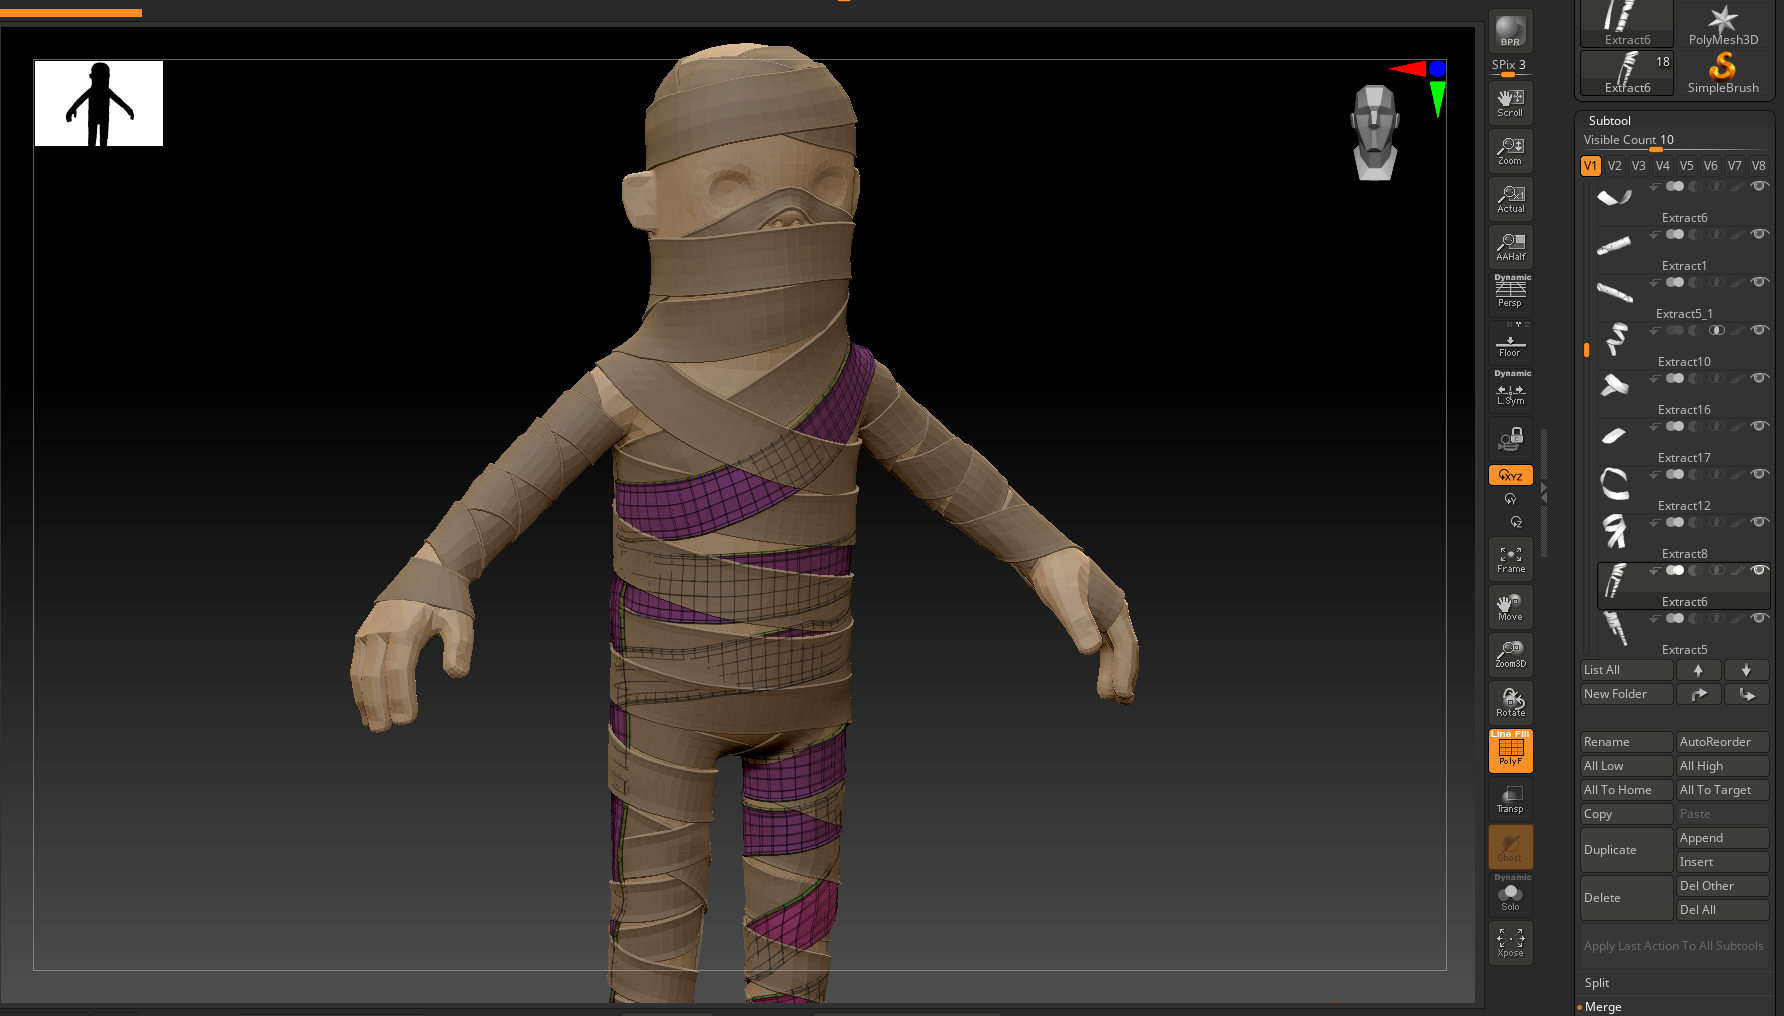Click the Del Other button
This screenshot has height=1016, width=1784.
point(1722,886)
